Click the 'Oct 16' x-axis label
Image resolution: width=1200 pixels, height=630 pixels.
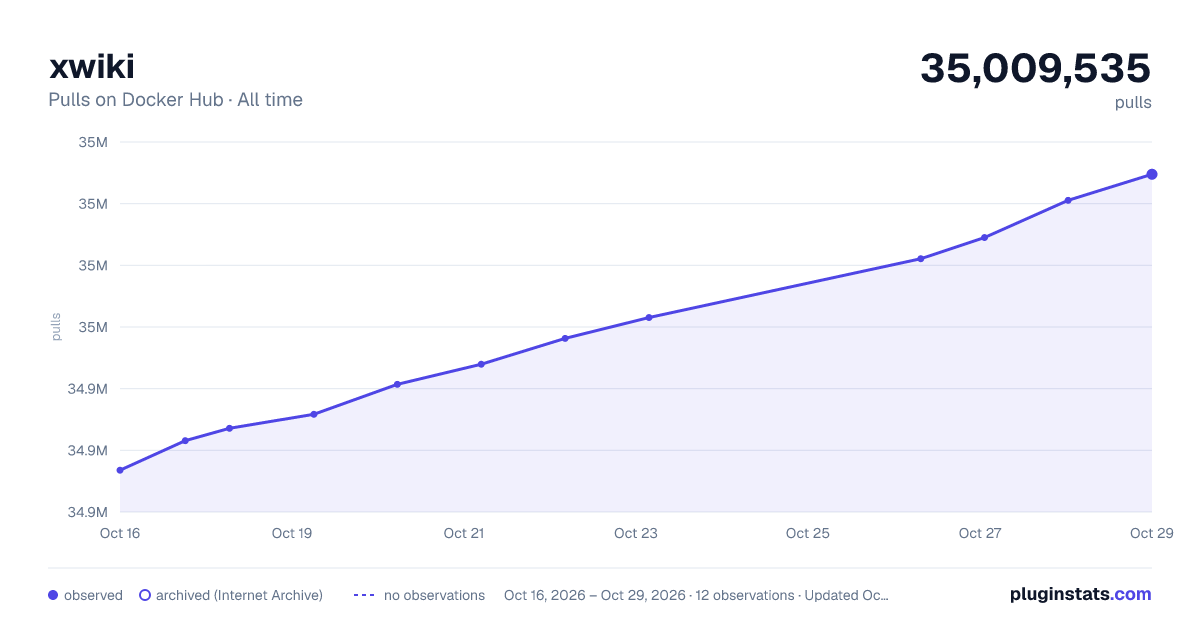point(120,533)
